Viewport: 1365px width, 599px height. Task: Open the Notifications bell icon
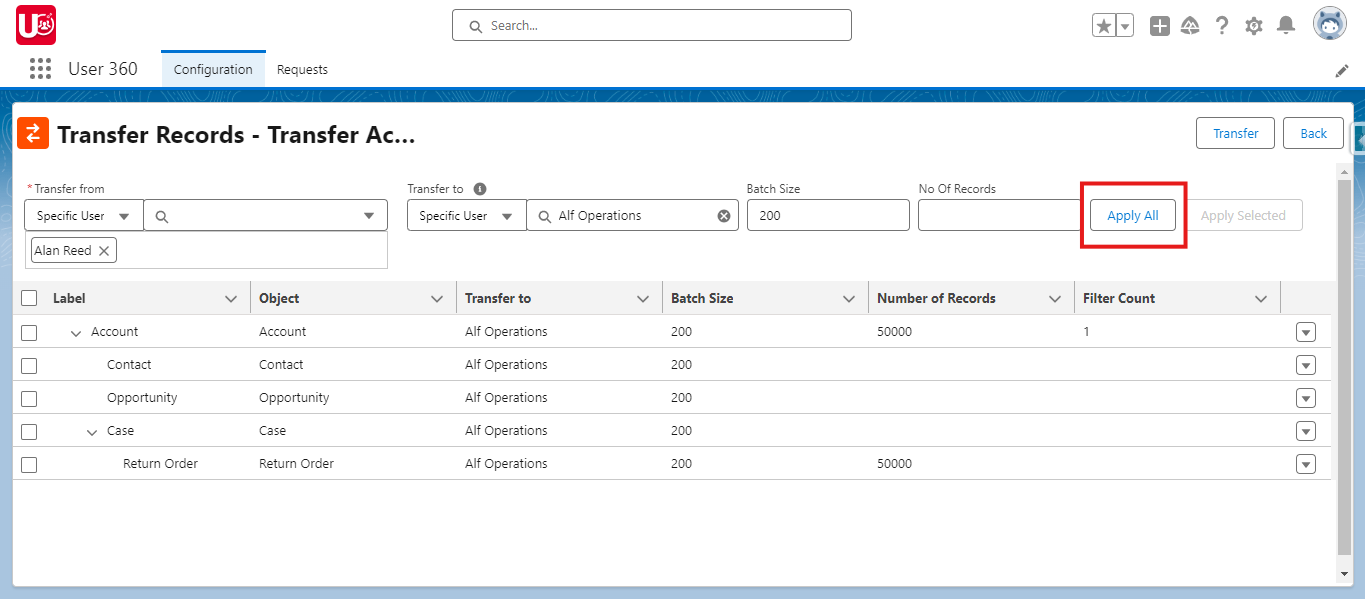pos(1286,26)
